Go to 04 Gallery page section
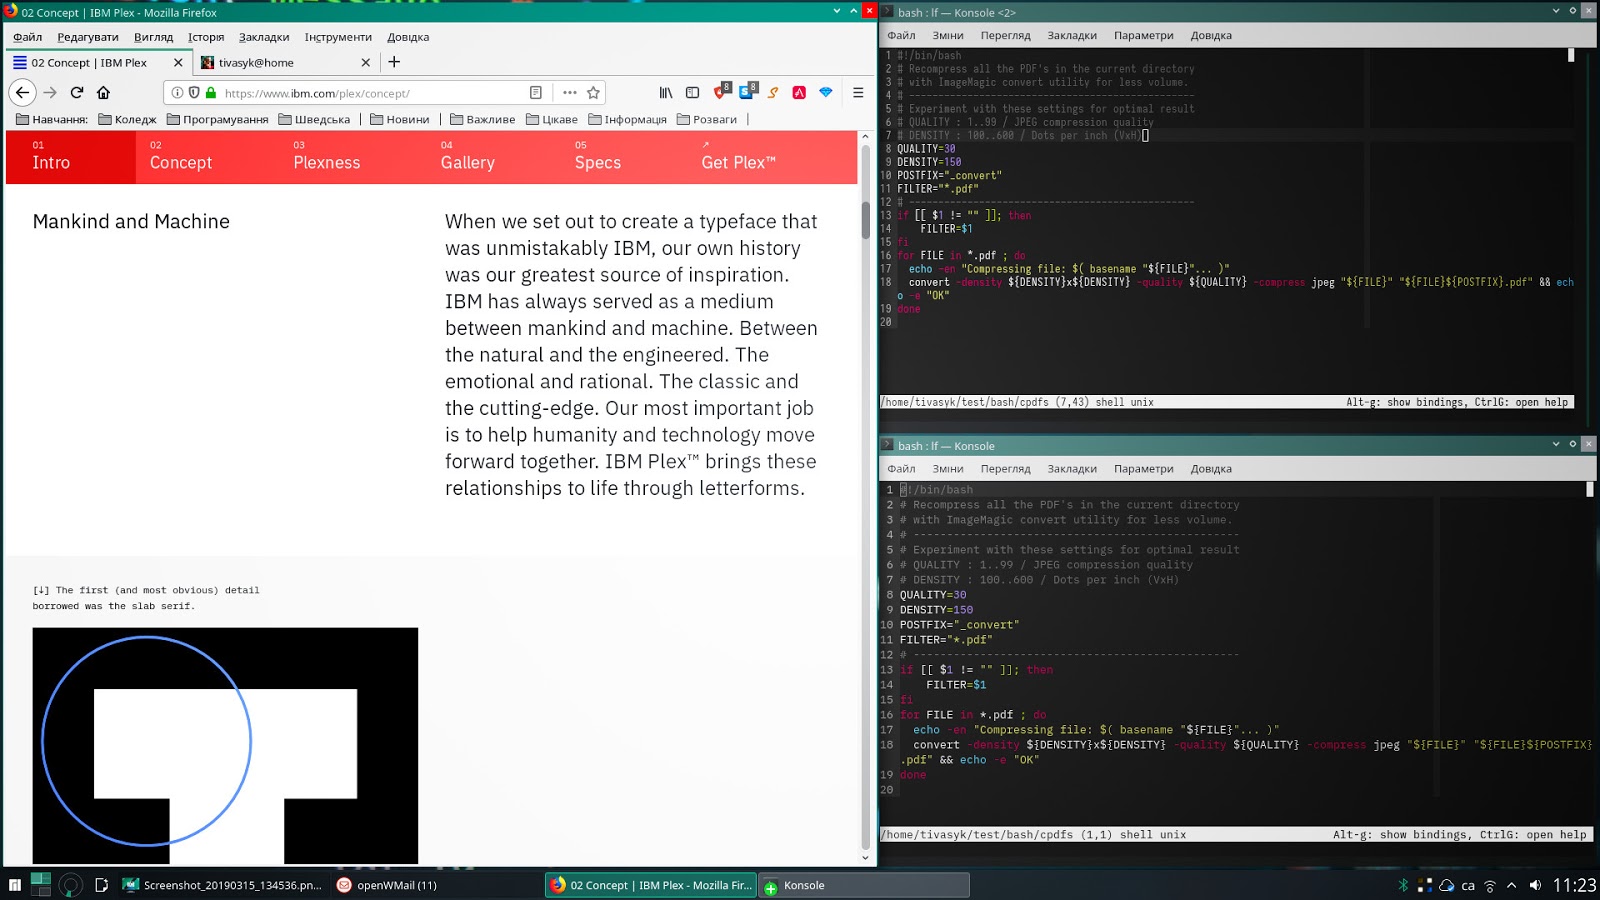The image size is (1600, 900). pos(468,157)
